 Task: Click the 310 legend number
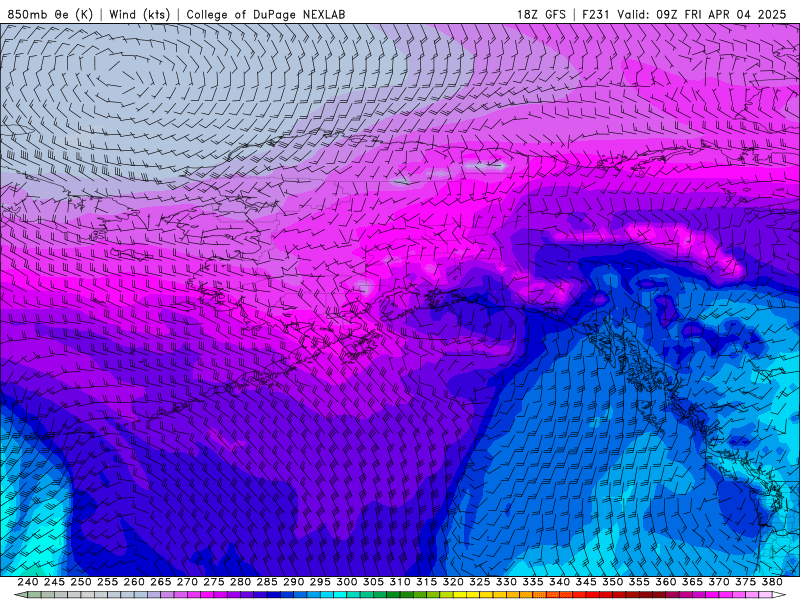coord(399,582)
